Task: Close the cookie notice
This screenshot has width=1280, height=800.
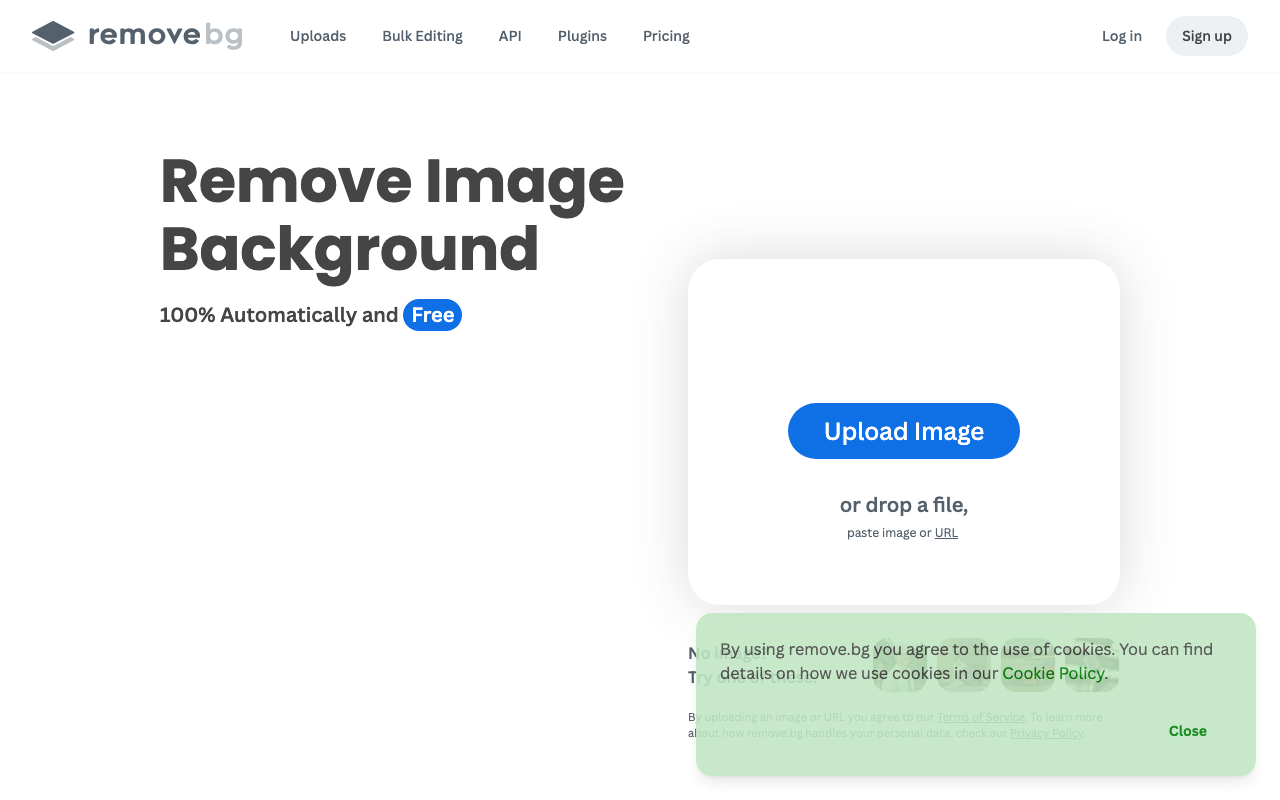Action: click(1188, 731)
